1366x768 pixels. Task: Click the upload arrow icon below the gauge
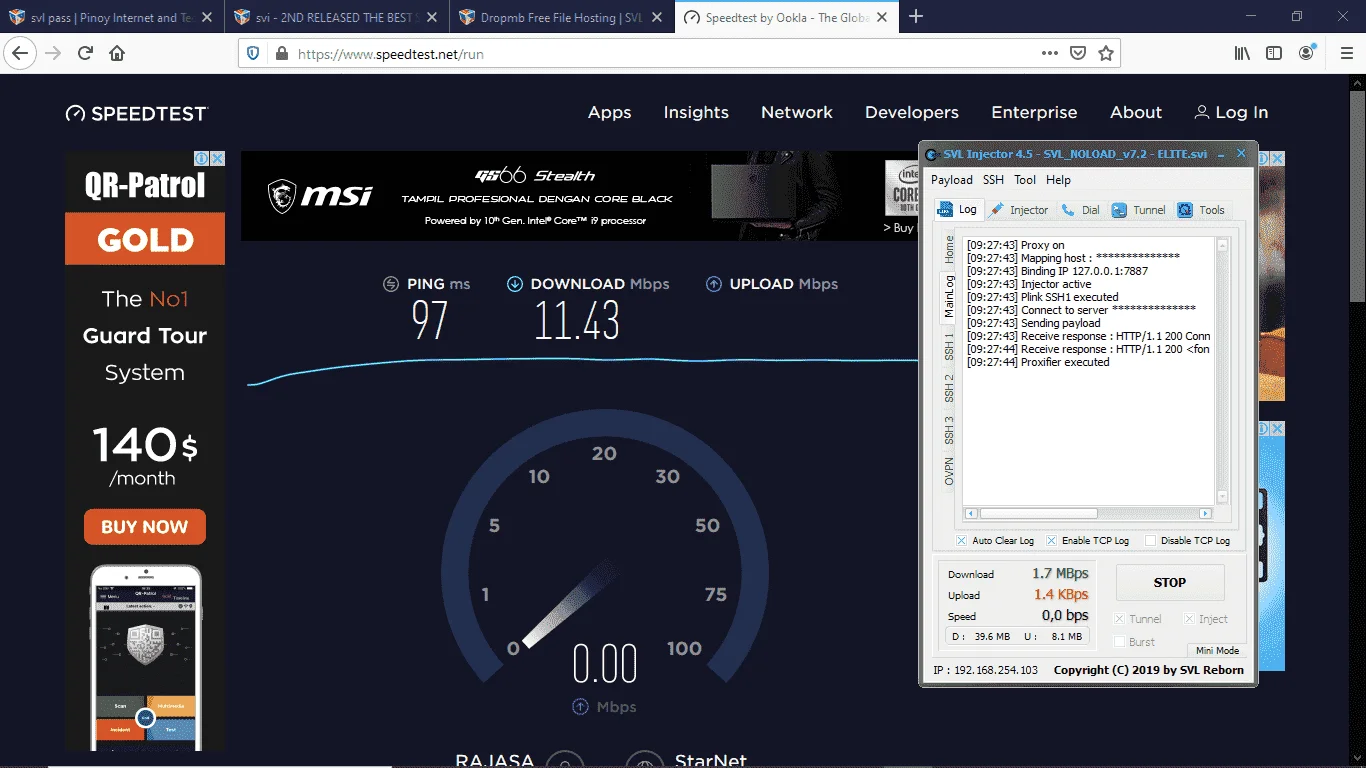pos(580,707)
